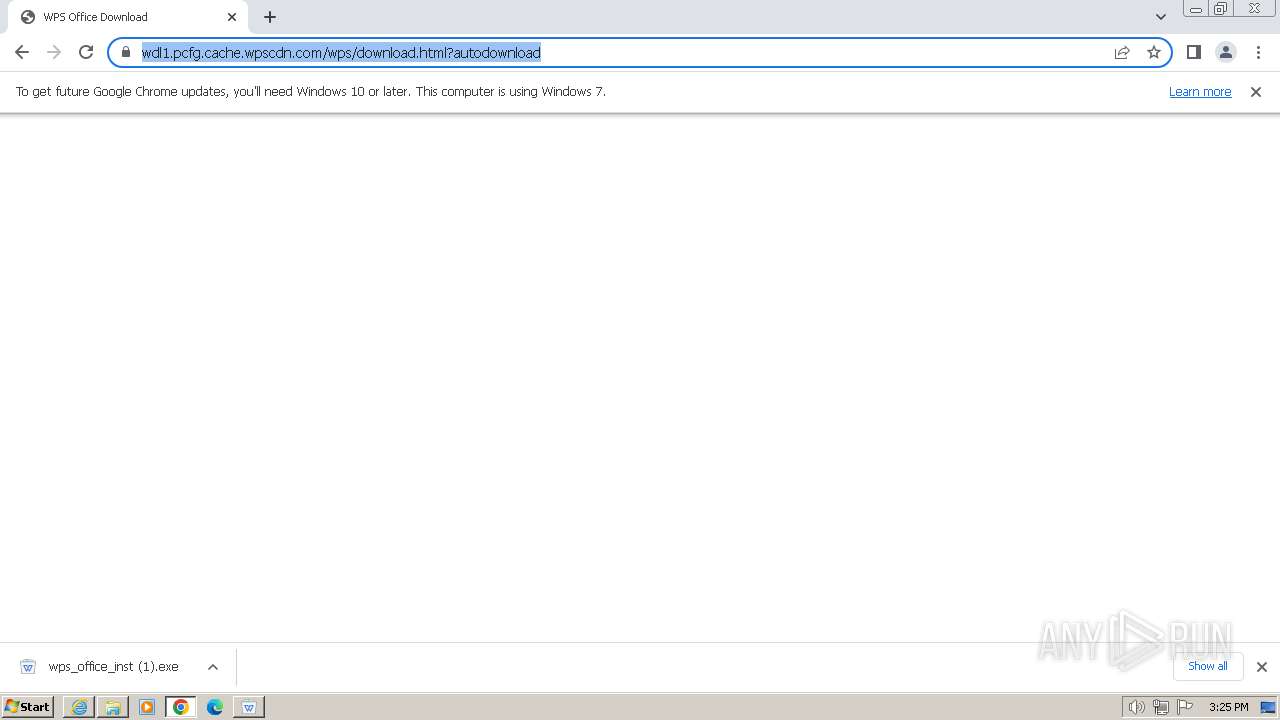Image resolution: width=1280 pixels, height=720 pixels.
Task: Open Windows Media Player taskbar icon
Action: coord(147,707)
